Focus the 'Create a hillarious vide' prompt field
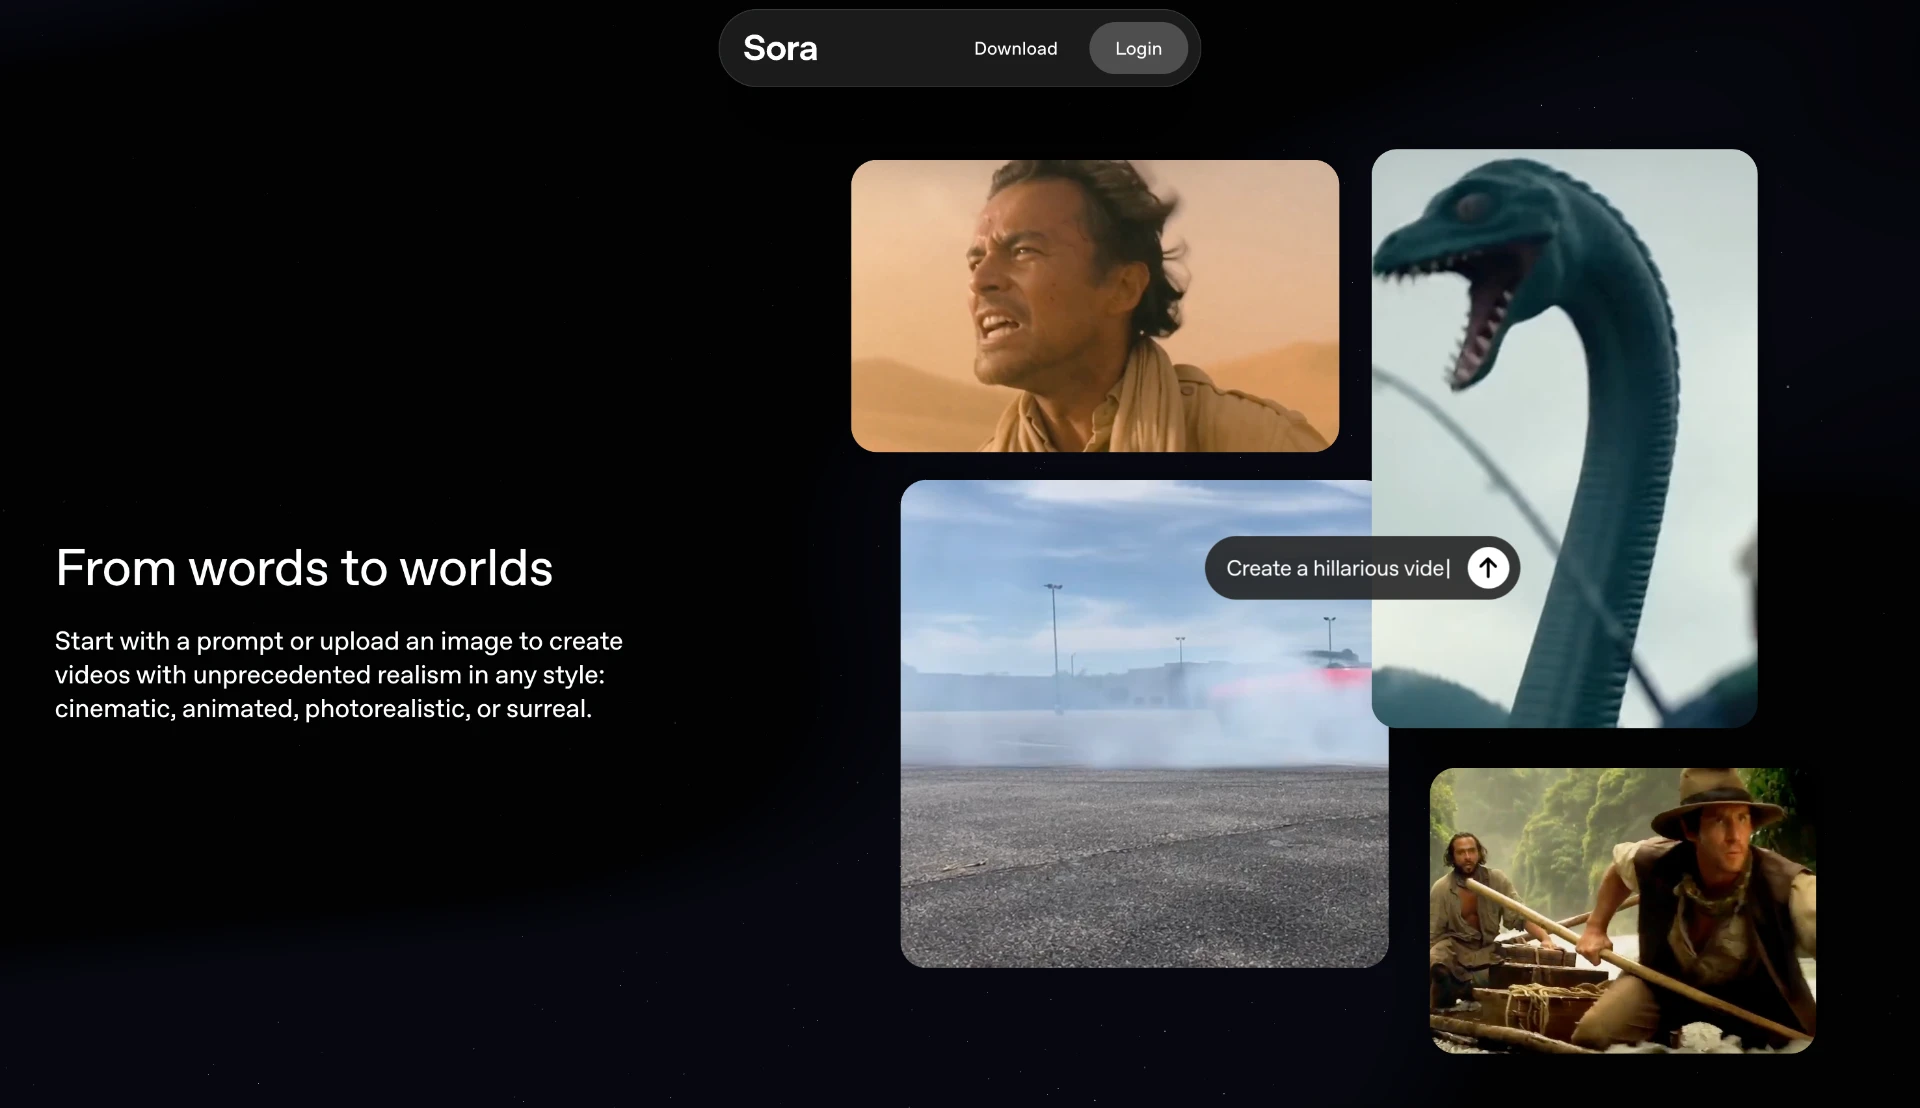1920x1108 pixels. tap(1336, 568)
